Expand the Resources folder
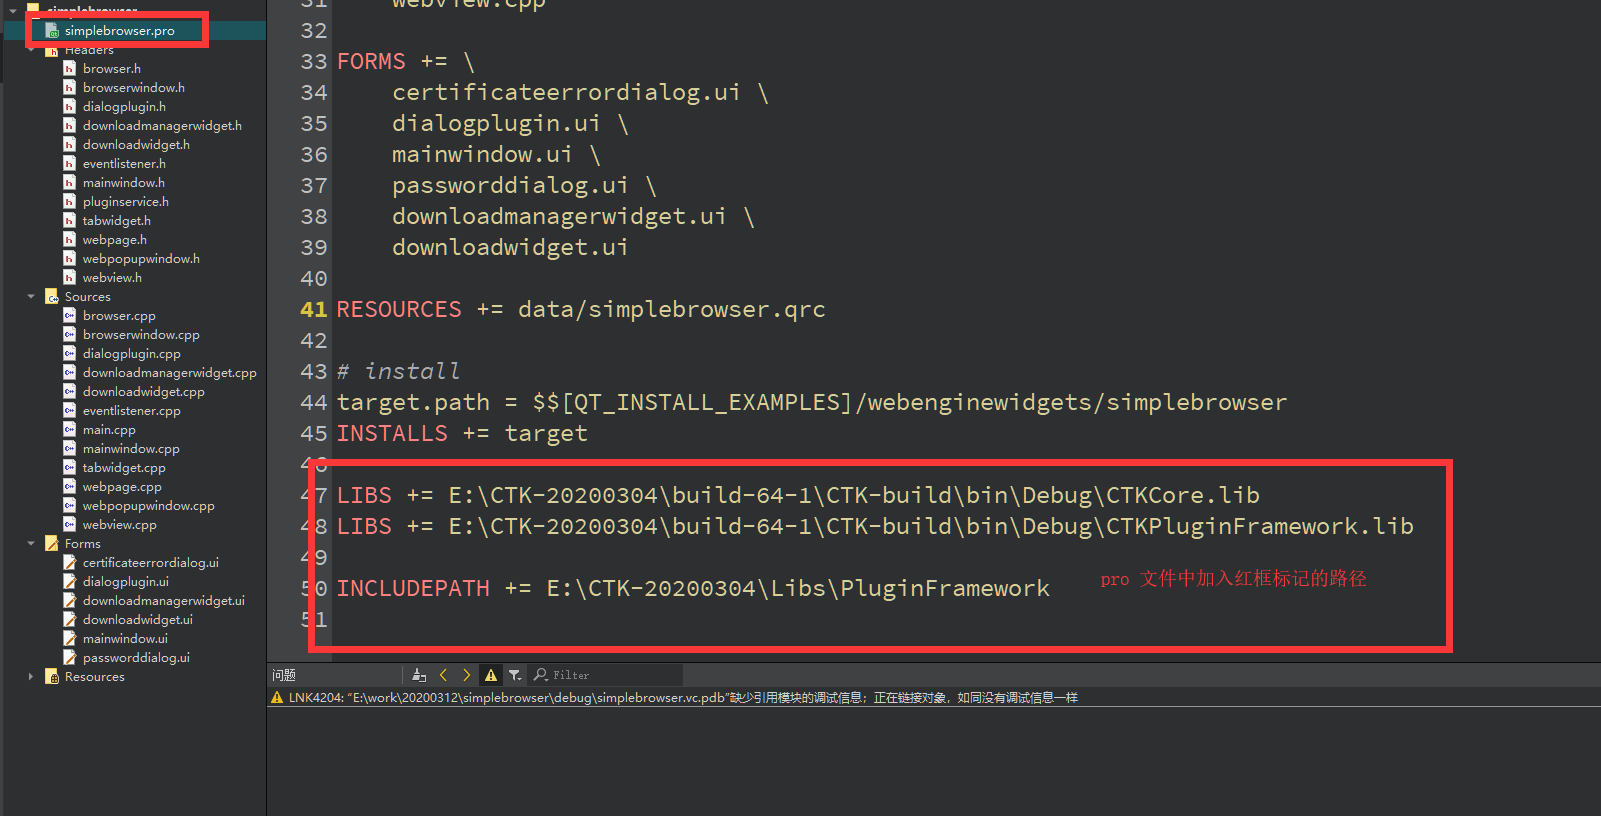This screenshot has height=816, width=1601. [31, 677]
